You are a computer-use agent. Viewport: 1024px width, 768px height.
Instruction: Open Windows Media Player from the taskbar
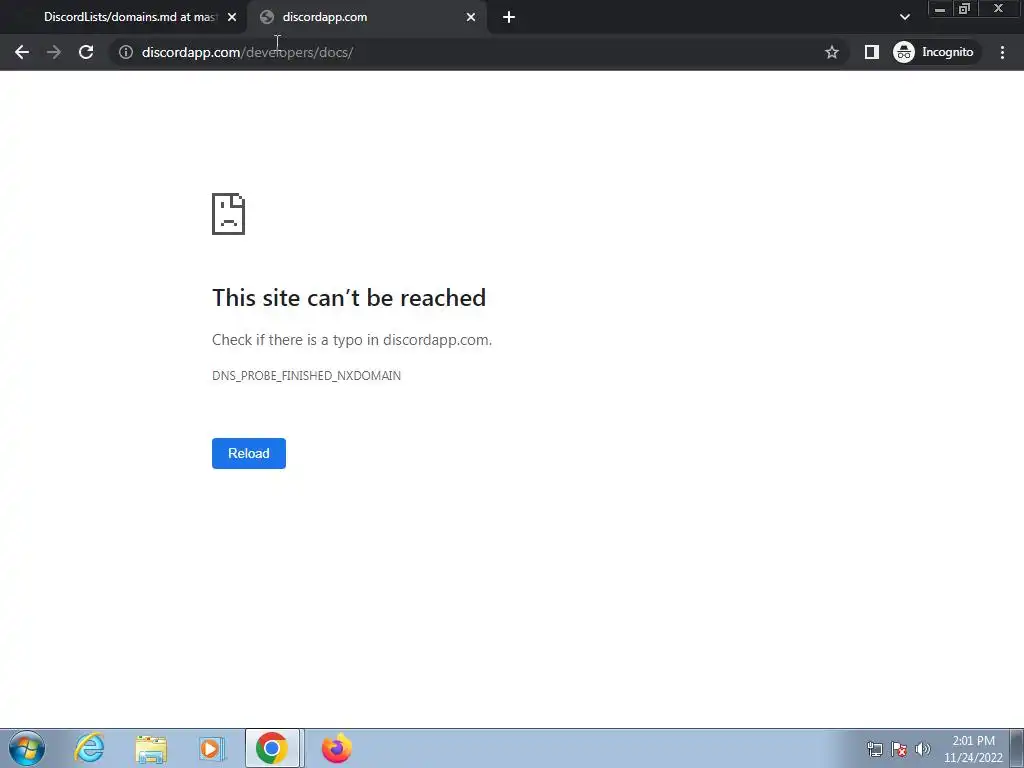pos(211,748)
